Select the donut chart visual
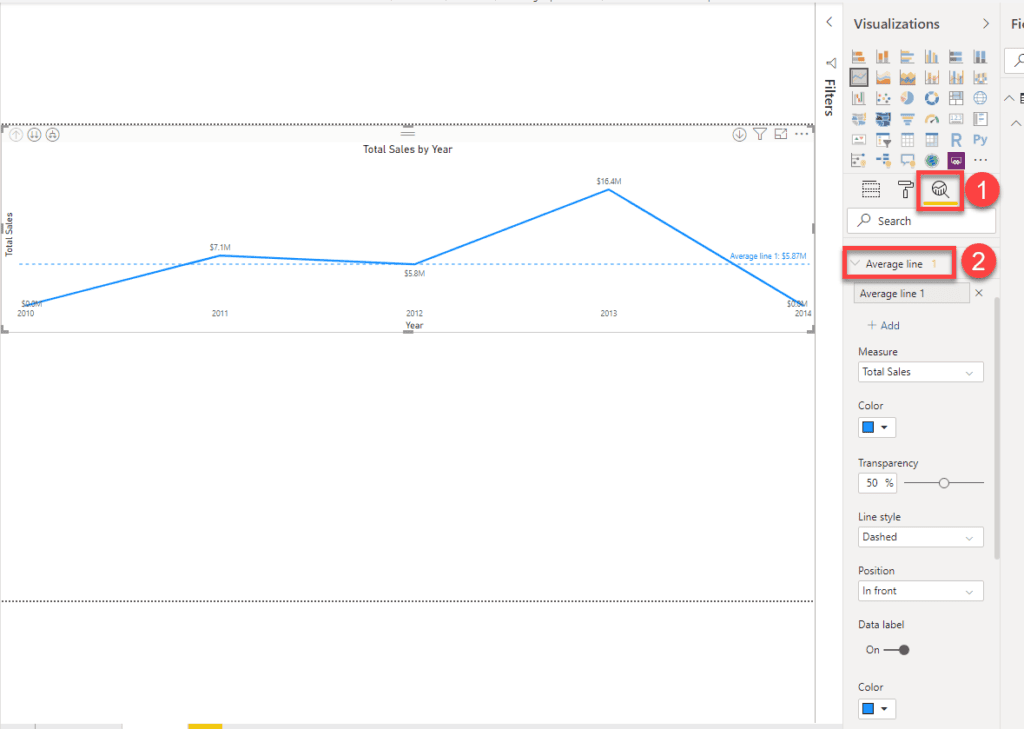The image size is (1024, 729). [x=931, y=98]
